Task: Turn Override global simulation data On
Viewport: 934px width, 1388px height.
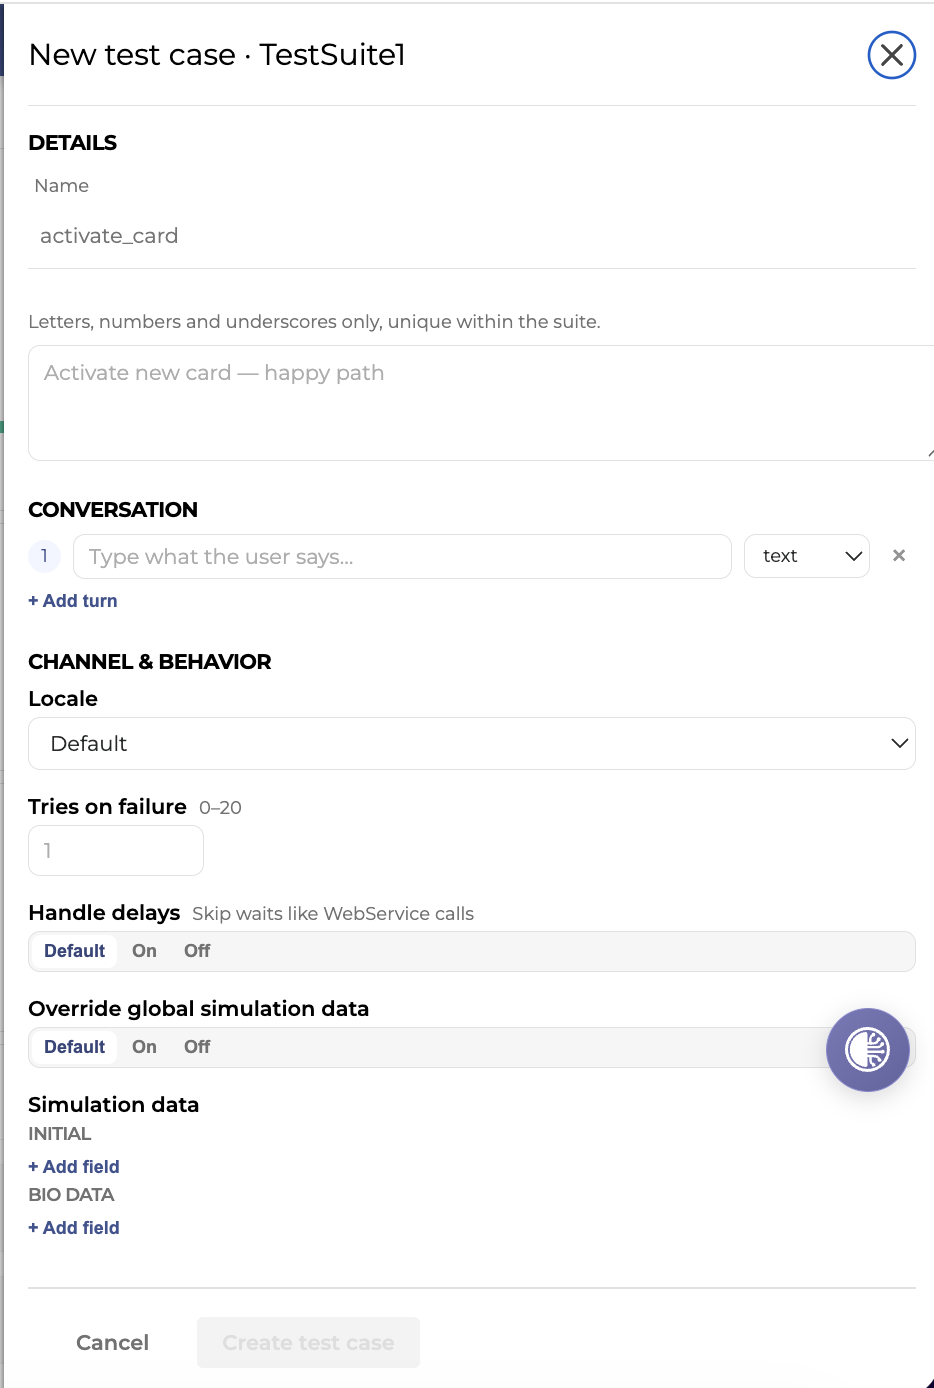Action: [144, 1047]
